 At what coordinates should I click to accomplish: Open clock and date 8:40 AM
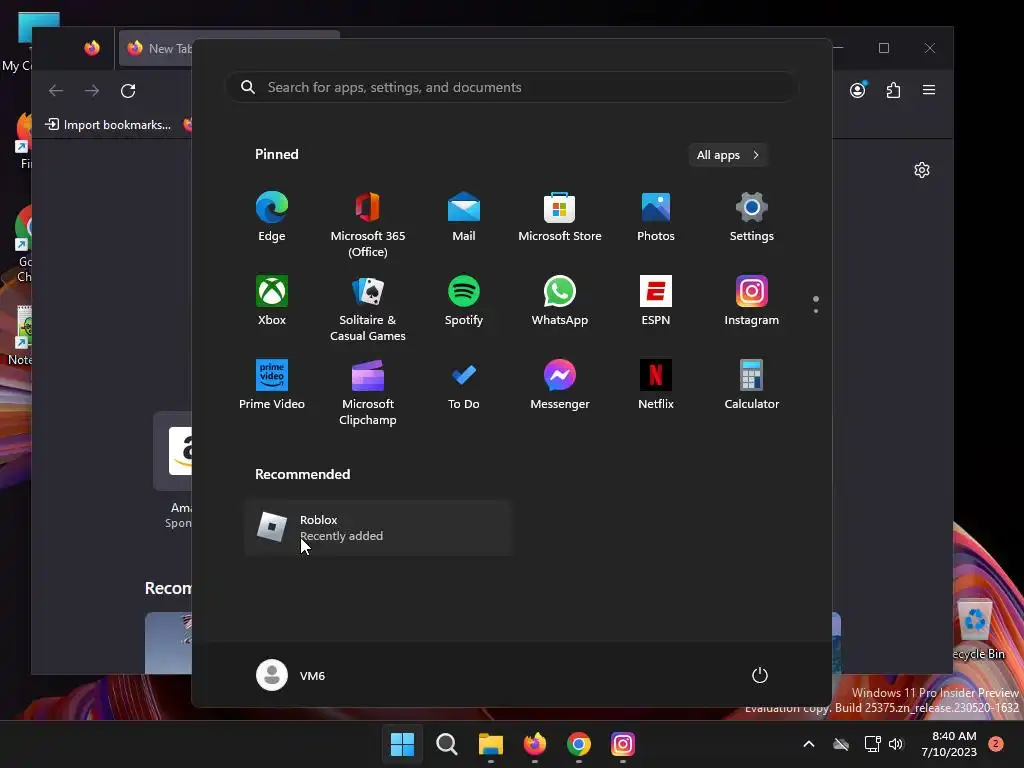point(950,744)
